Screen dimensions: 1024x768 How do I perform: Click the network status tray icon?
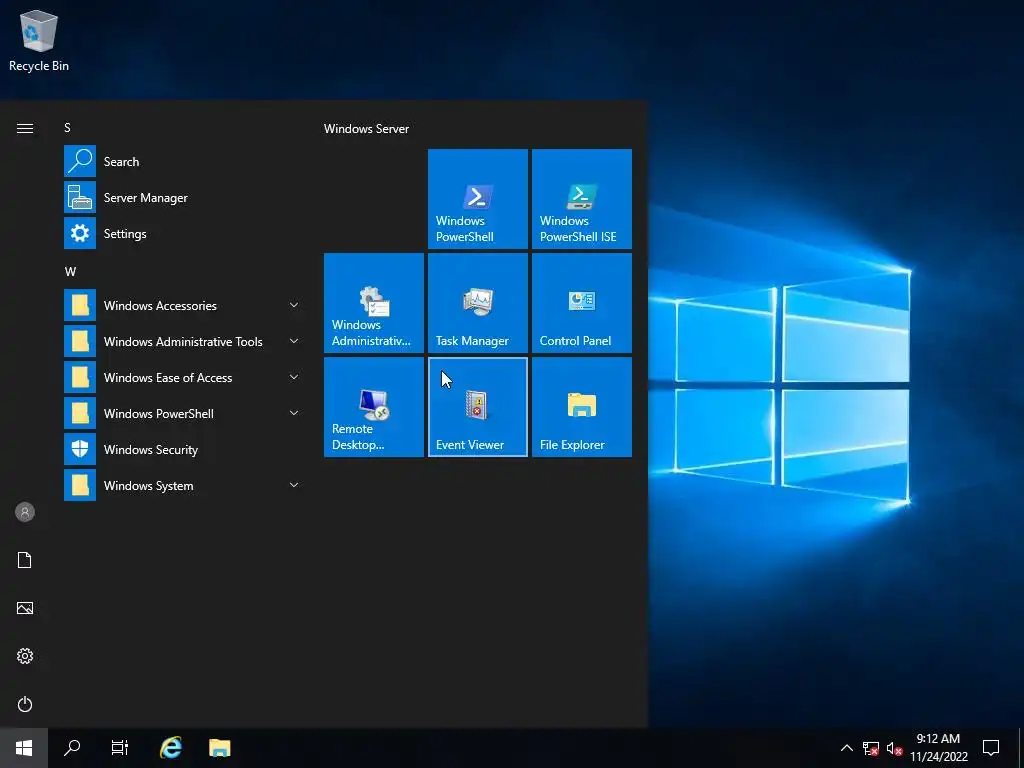(x=871, y=748)
